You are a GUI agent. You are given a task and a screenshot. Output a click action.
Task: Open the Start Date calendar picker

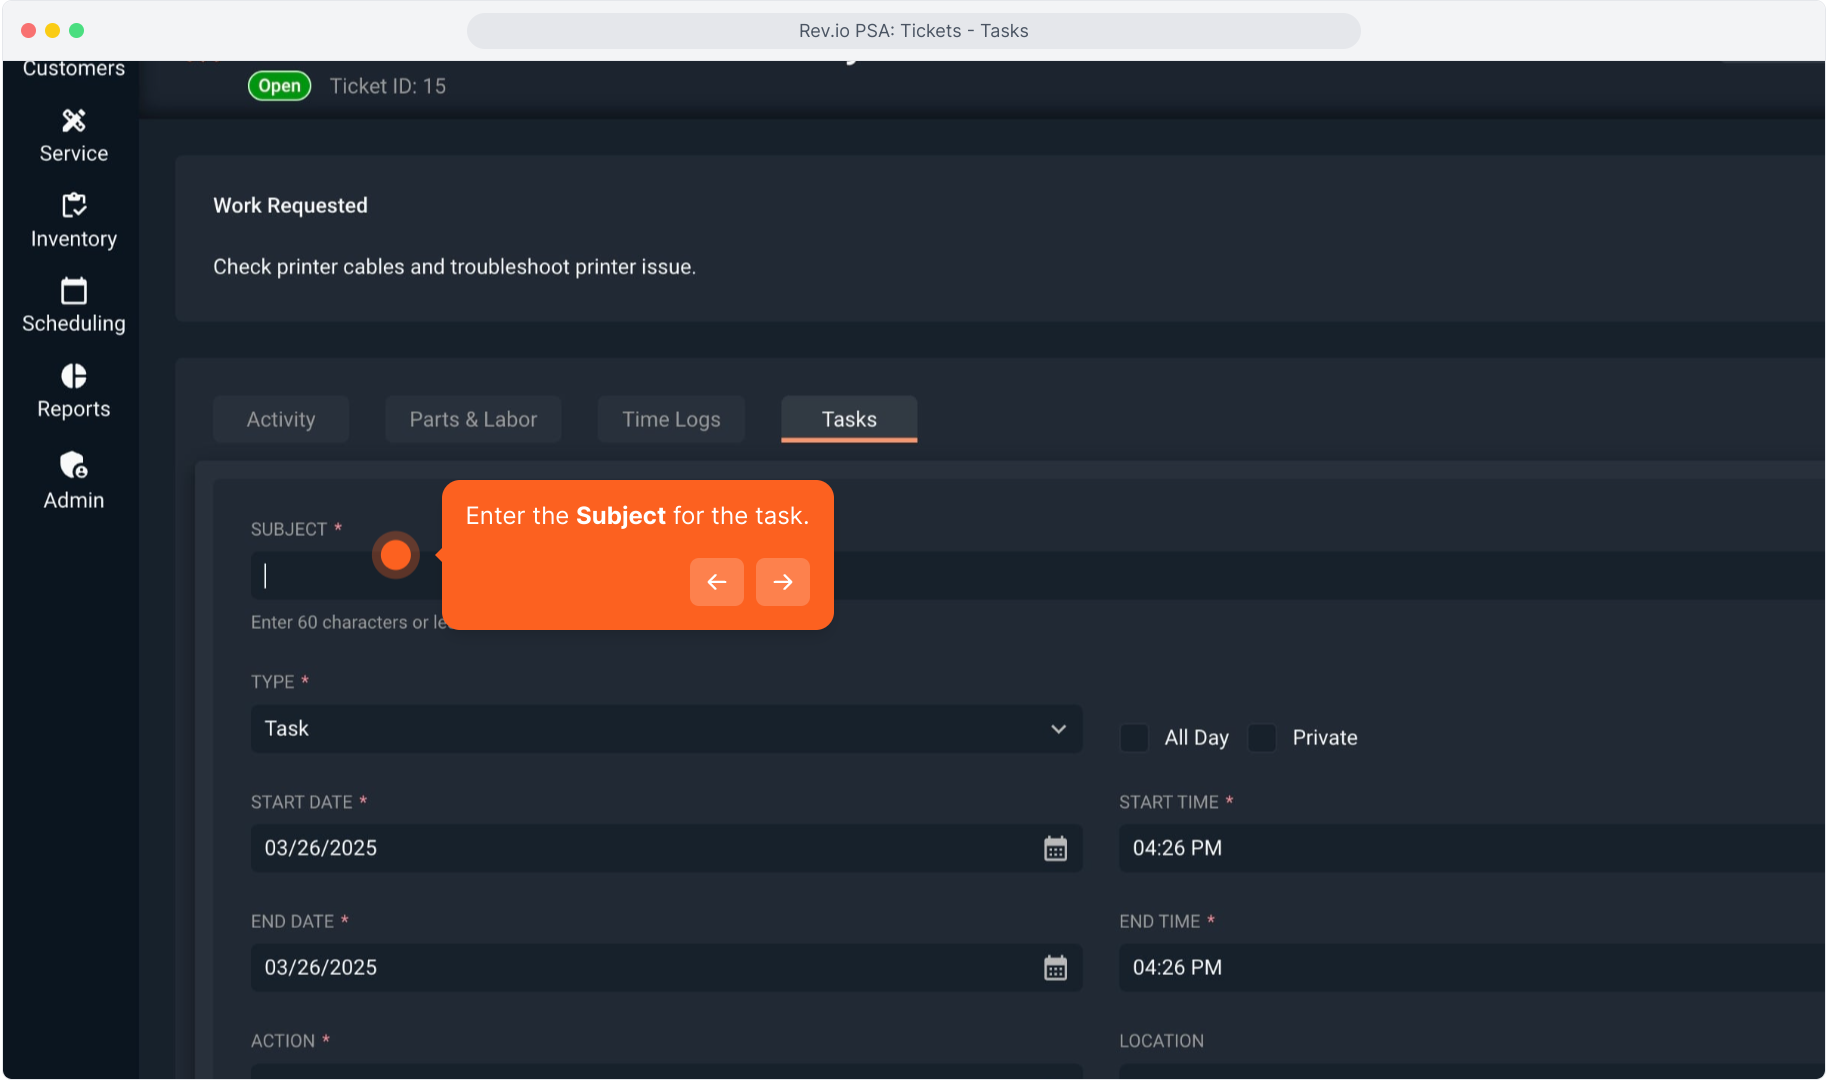[1055, 848]
